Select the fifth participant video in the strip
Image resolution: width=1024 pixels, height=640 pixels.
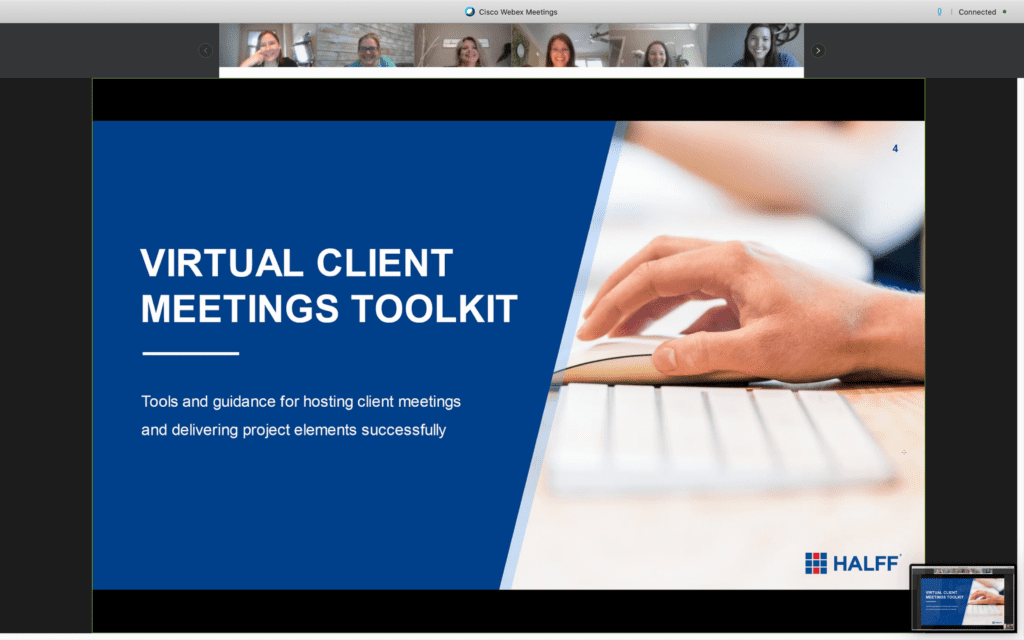(x=657, y=47)
